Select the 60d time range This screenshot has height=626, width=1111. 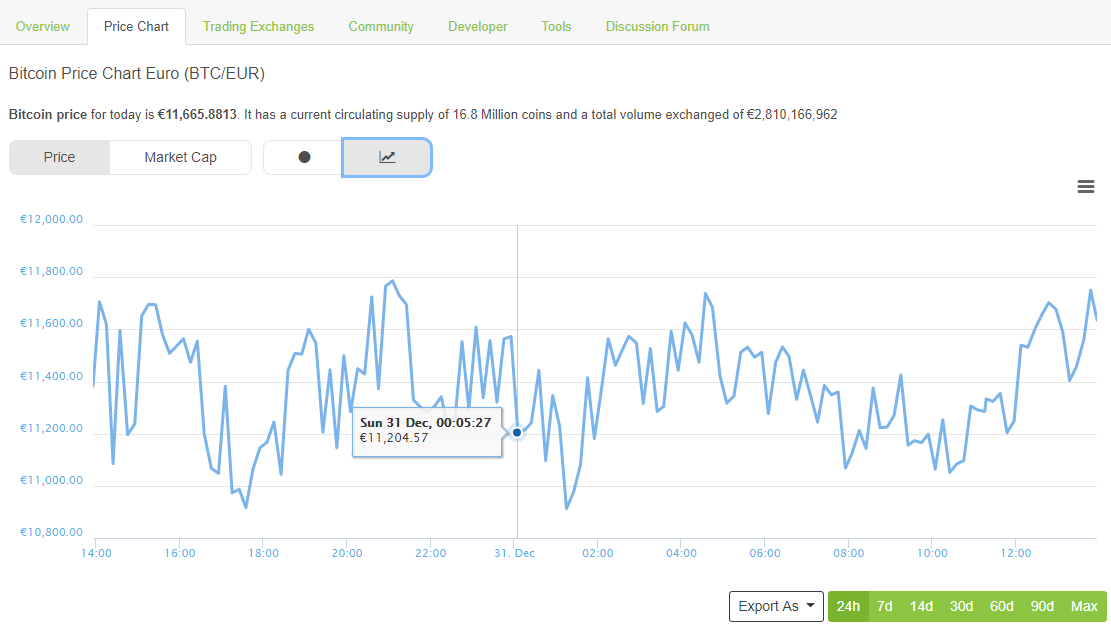(1002, 606)
